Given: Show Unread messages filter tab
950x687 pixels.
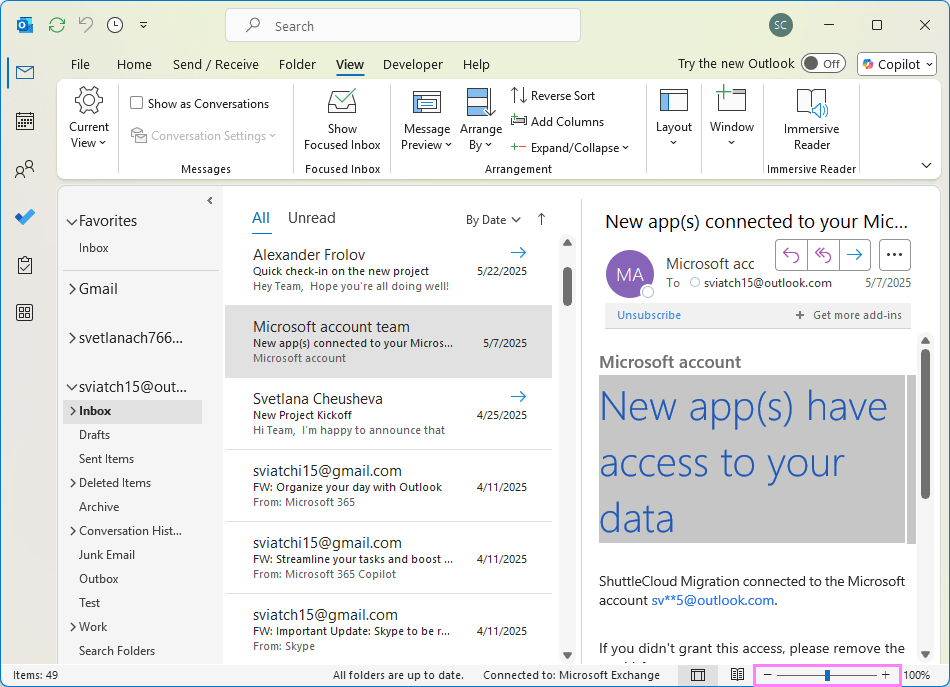Looking at the screenshot, I should [311, 218].
